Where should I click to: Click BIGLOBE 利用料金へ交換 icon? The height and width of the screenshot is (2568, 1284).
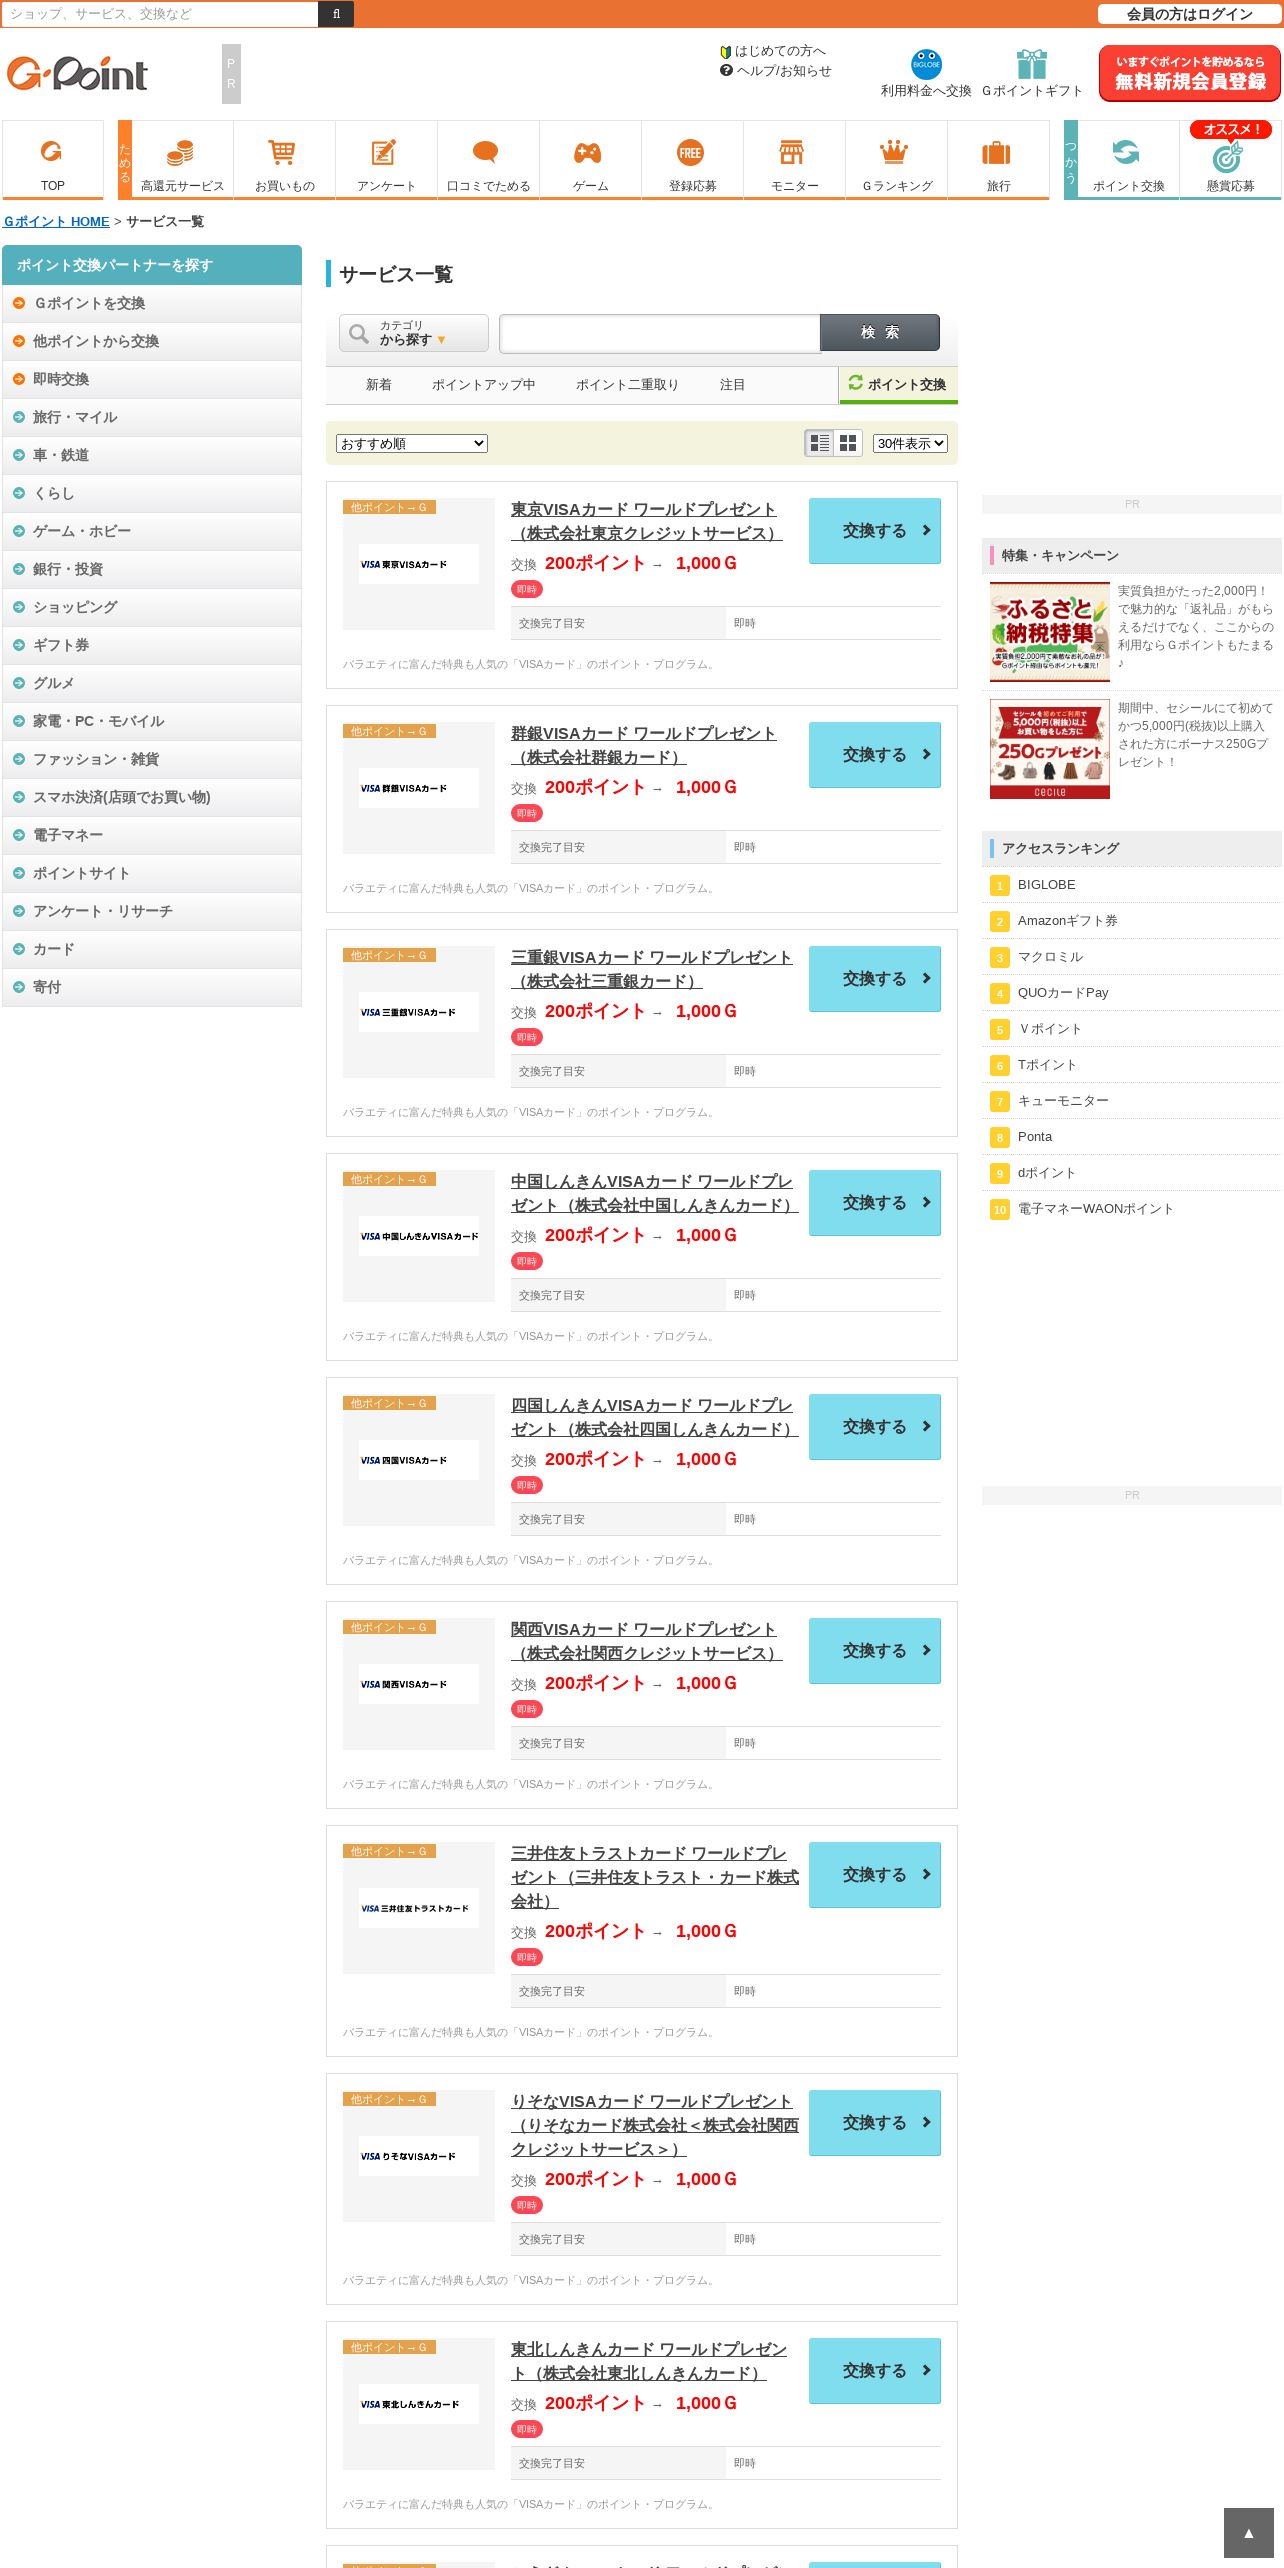(926, 65)
